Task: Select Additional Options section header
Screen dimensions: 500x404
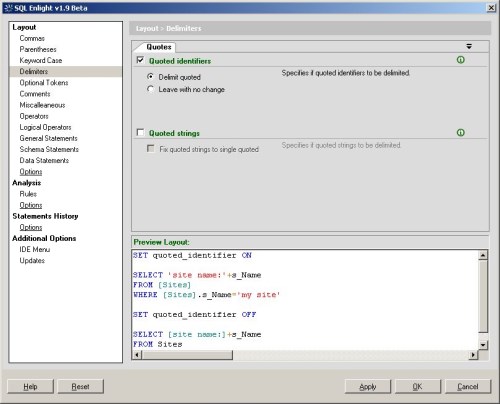Action: (44, 238)
